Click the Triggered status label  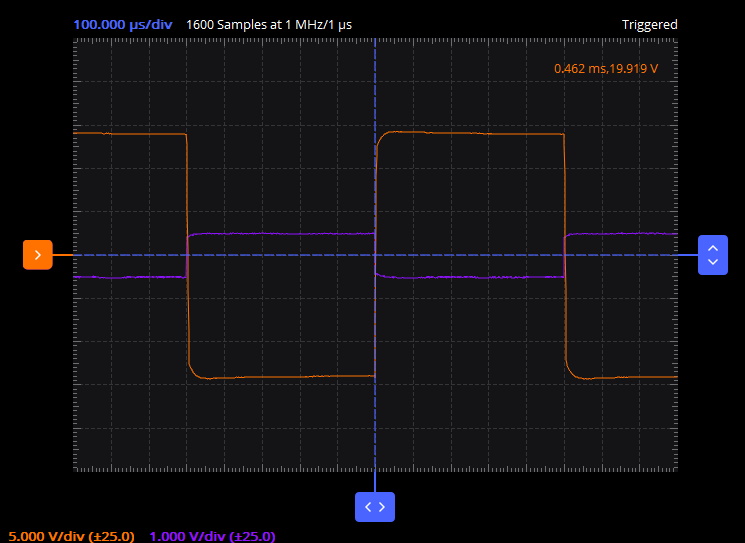click(x=649, y=25)
